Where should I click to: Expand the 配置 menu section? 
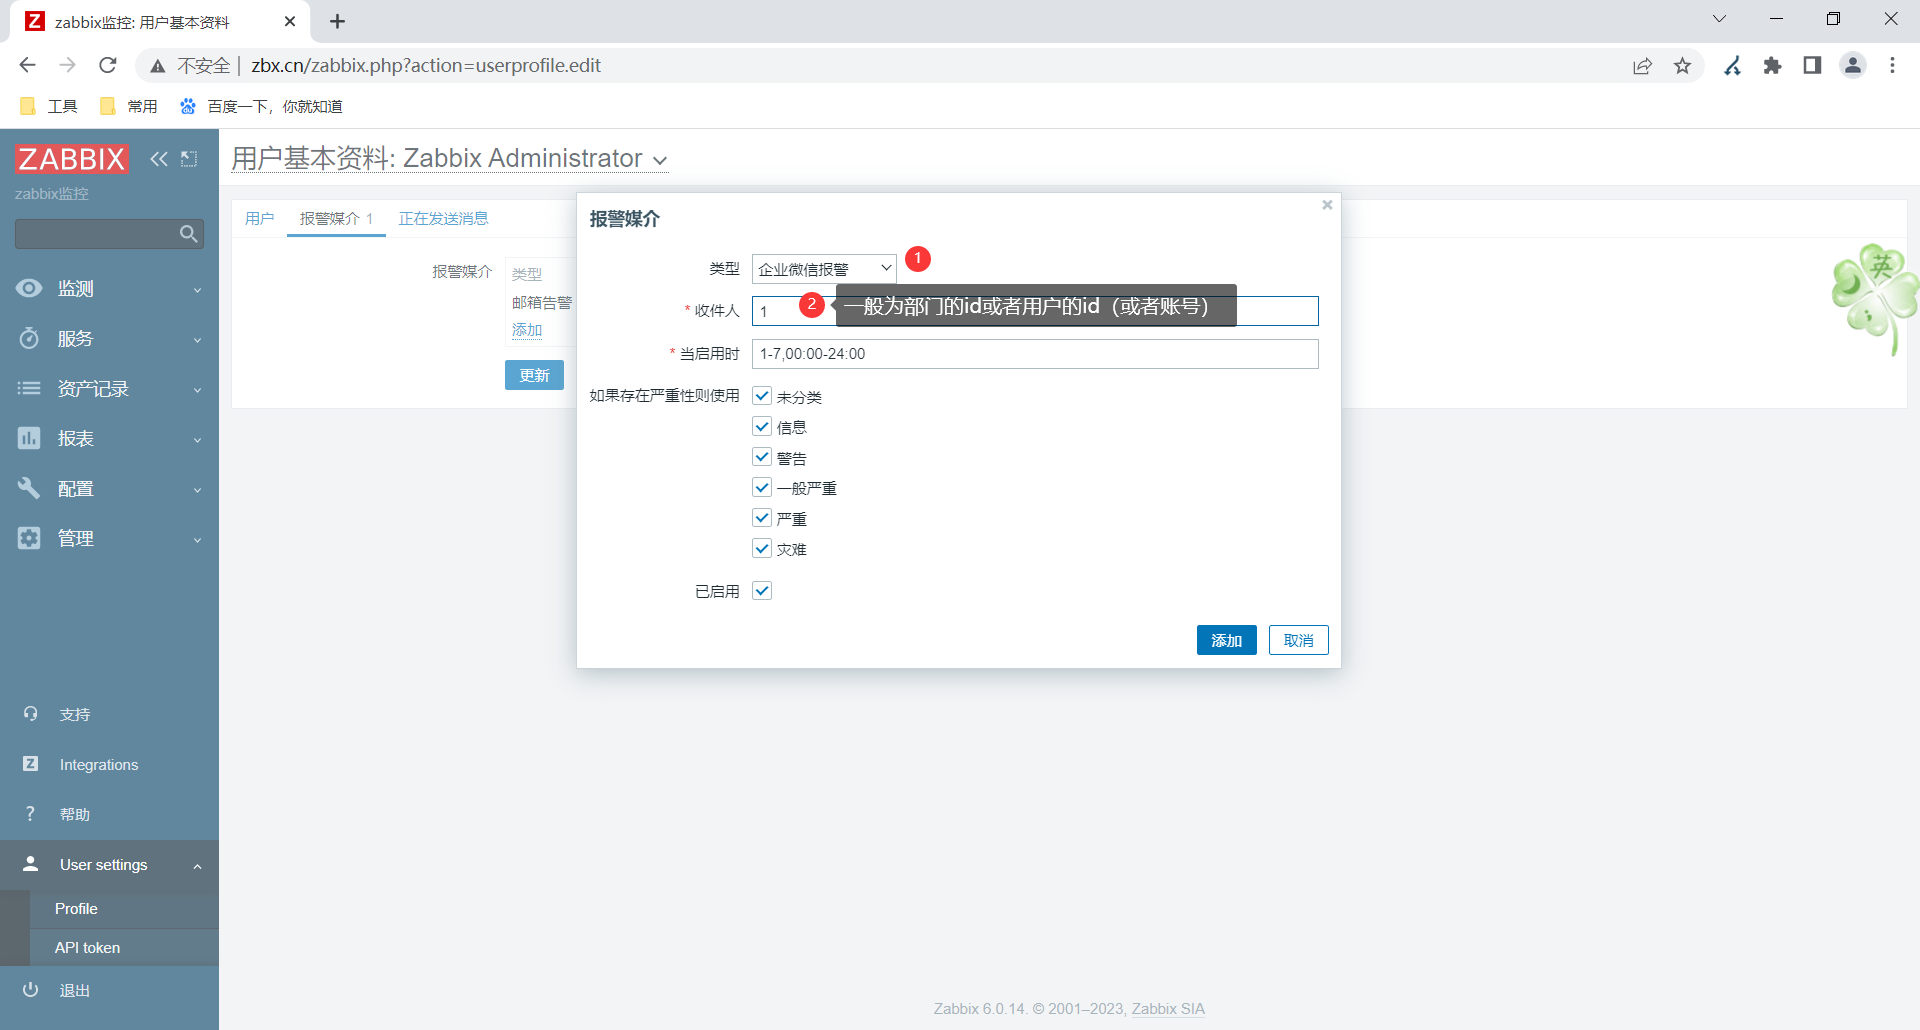[197, 490]
